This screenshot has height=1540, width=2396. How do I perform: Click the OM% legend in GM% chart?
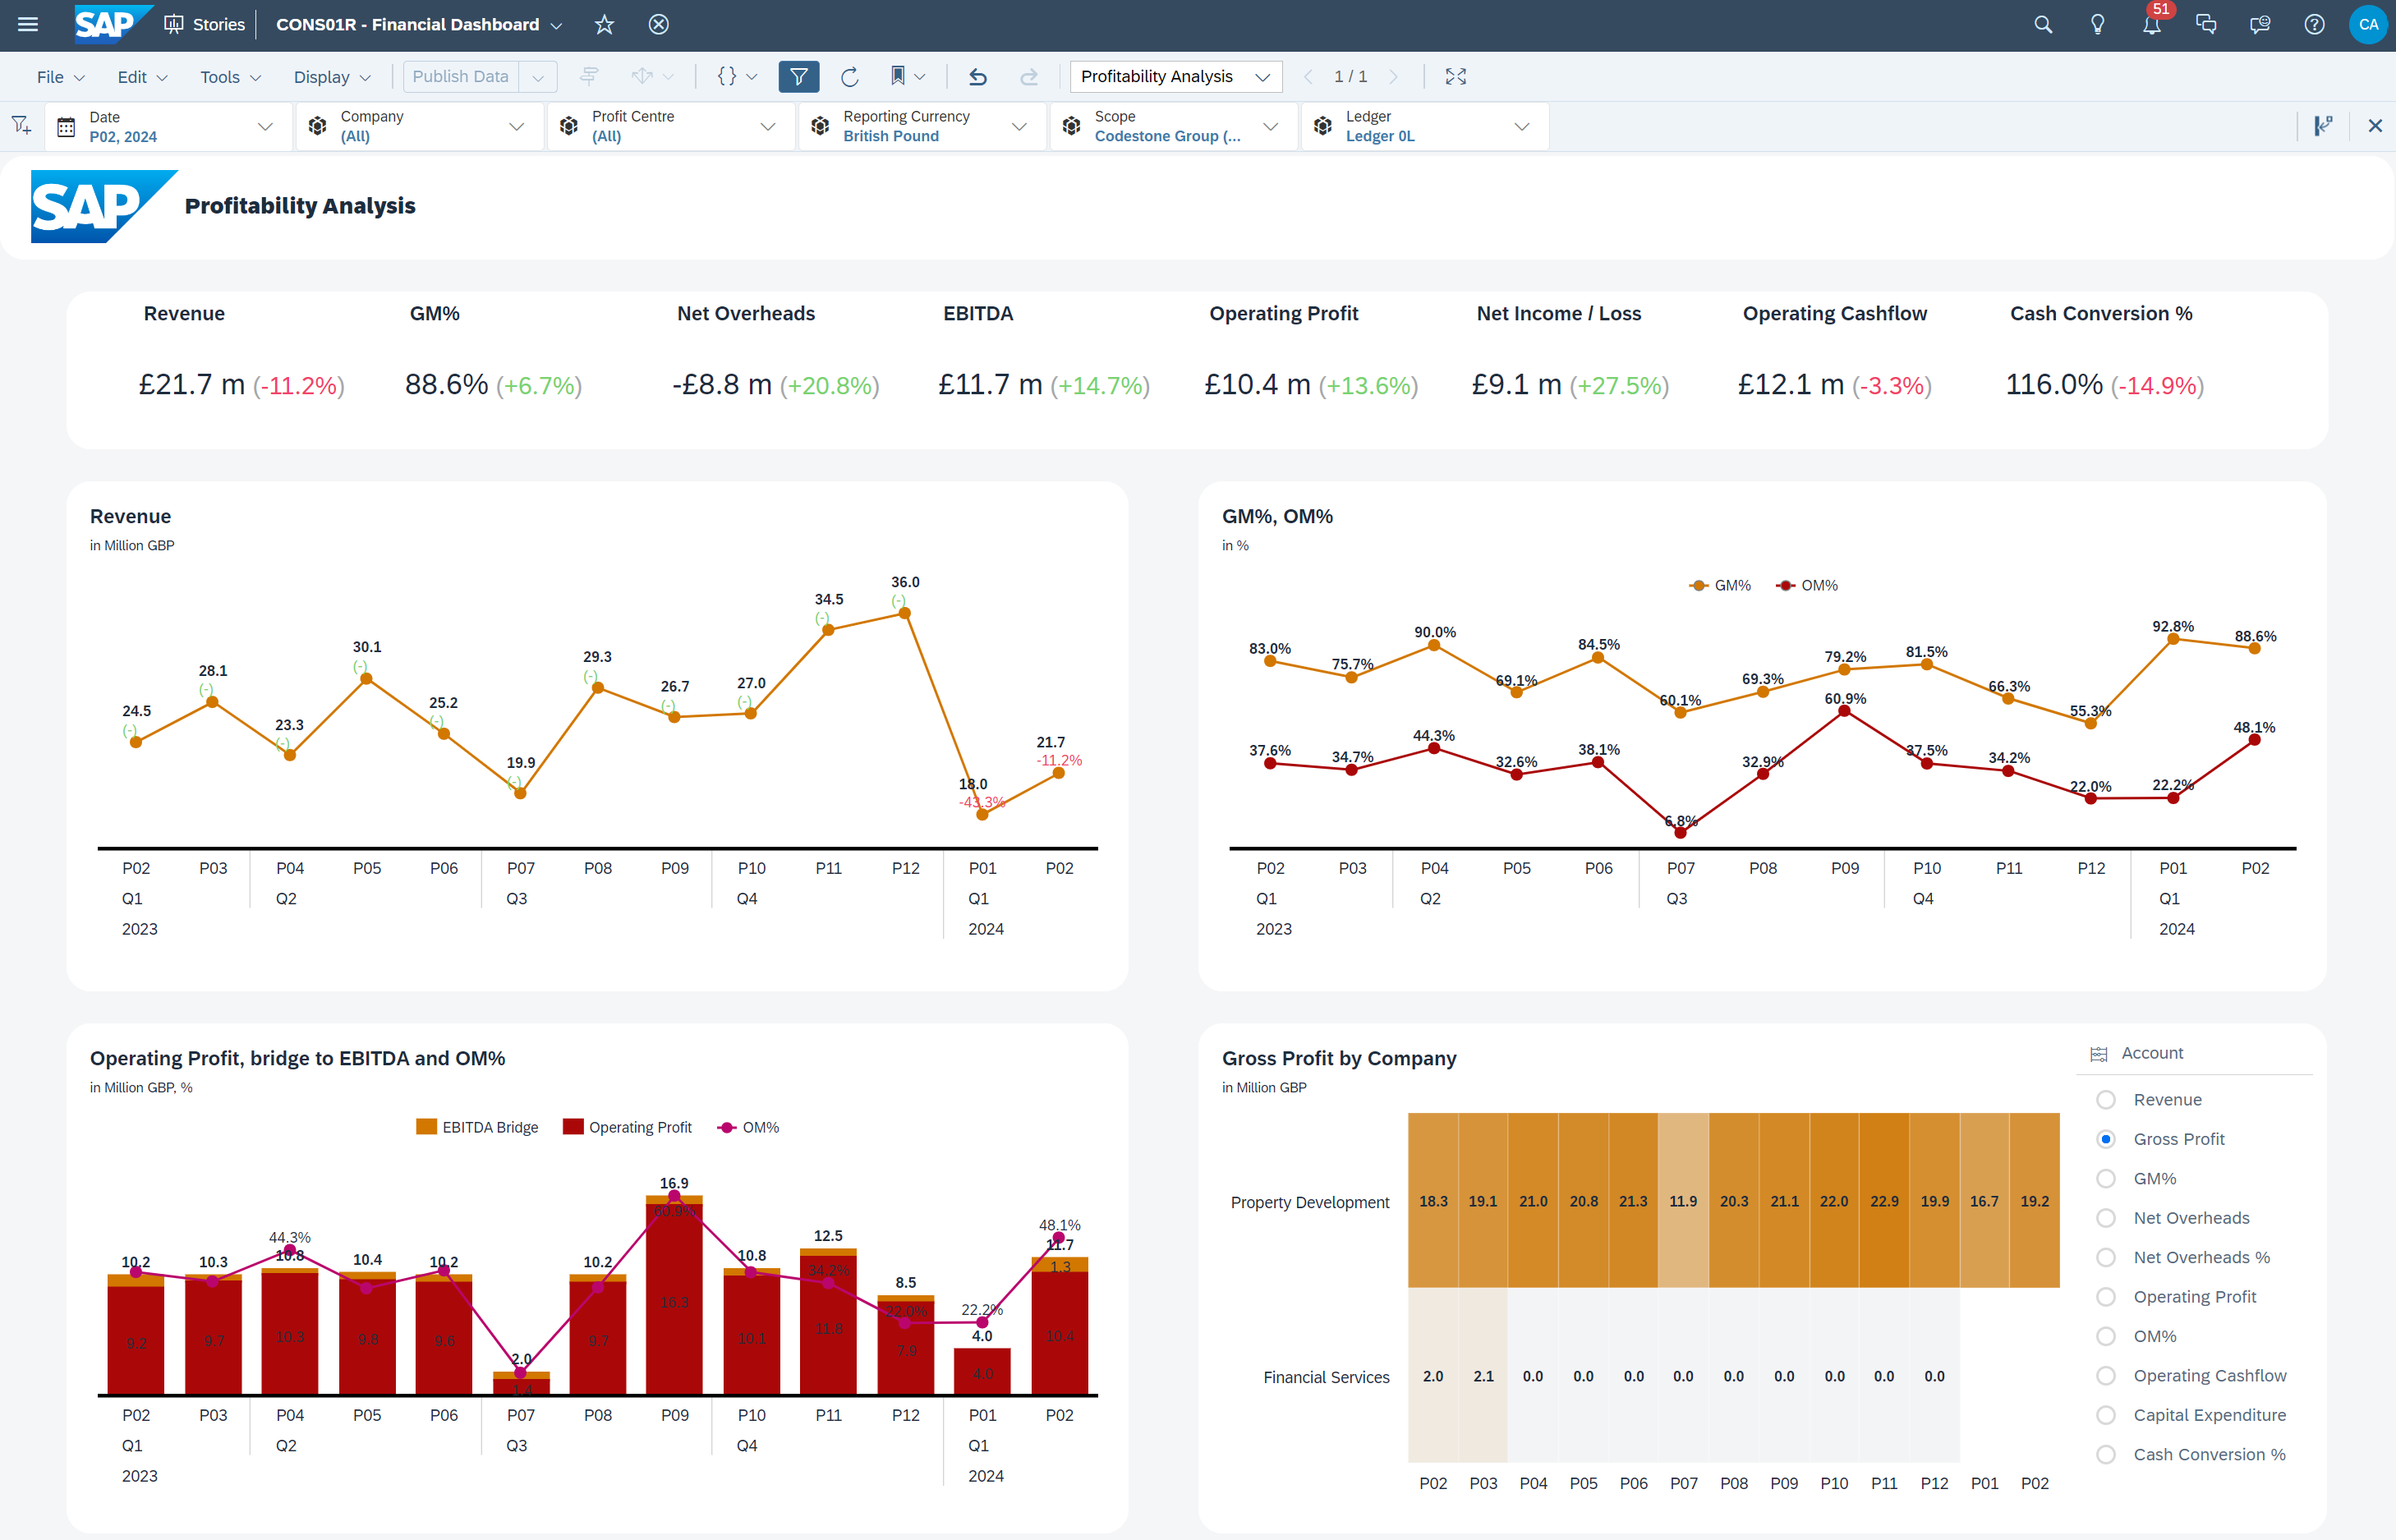[1807, 586]
